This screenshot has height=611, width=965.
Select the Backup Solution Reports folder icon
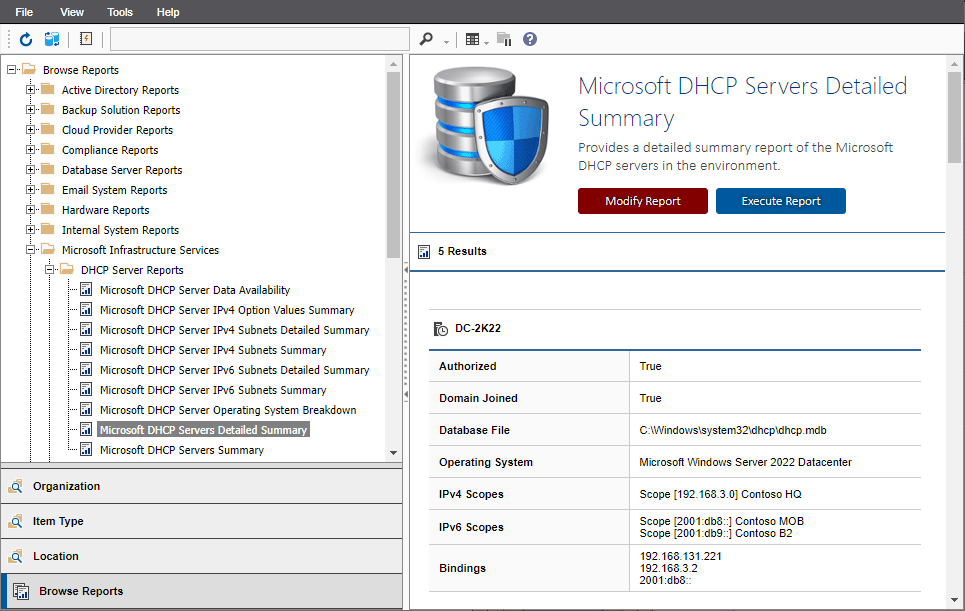click(48, 110)
